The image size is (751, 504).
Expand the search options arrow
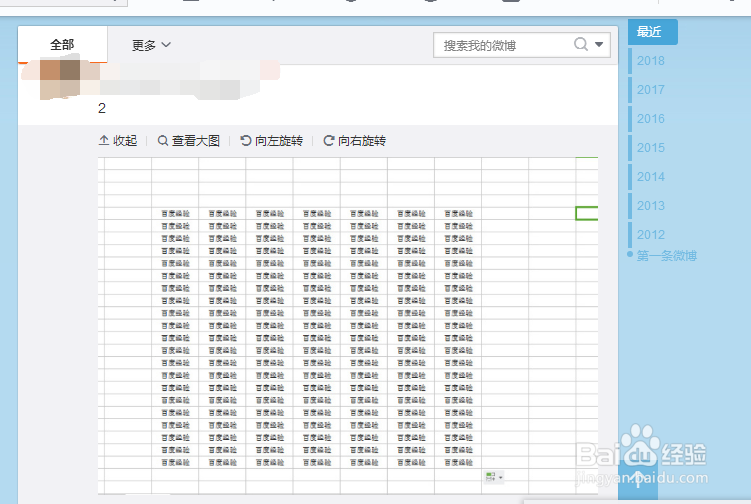click(599, 45)
